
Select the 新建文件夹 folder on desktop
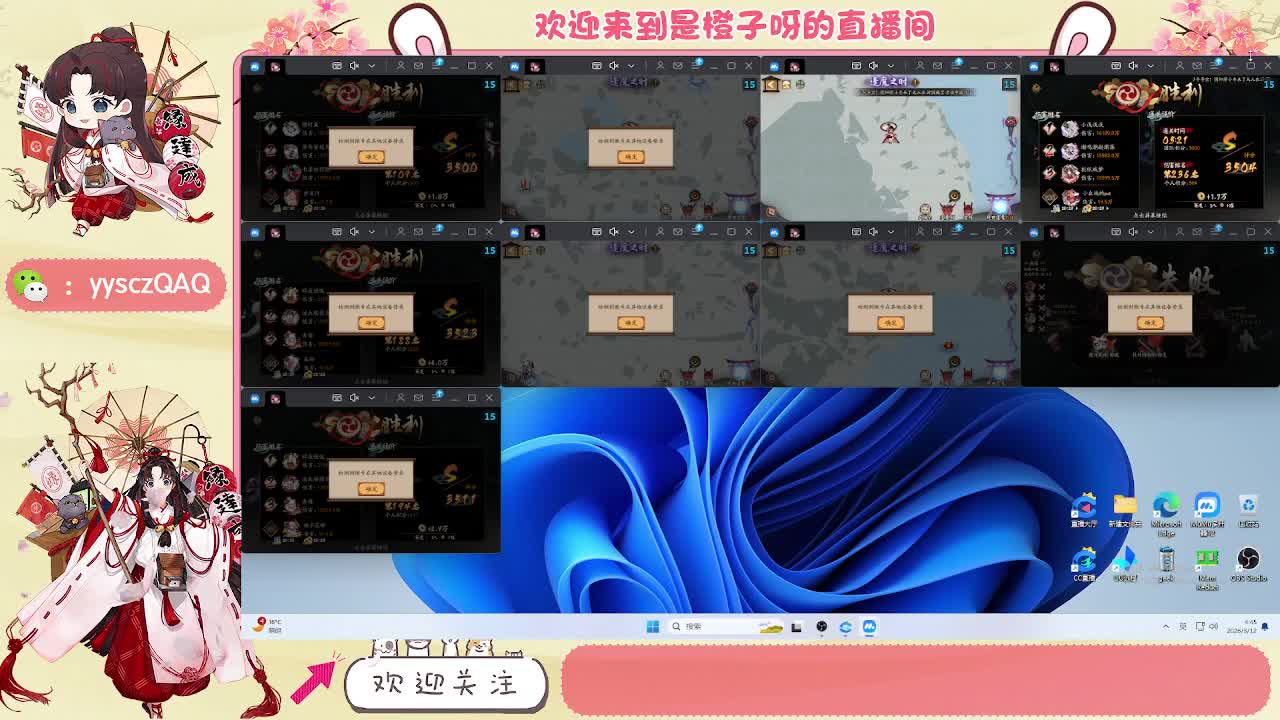coord(1125,510)
